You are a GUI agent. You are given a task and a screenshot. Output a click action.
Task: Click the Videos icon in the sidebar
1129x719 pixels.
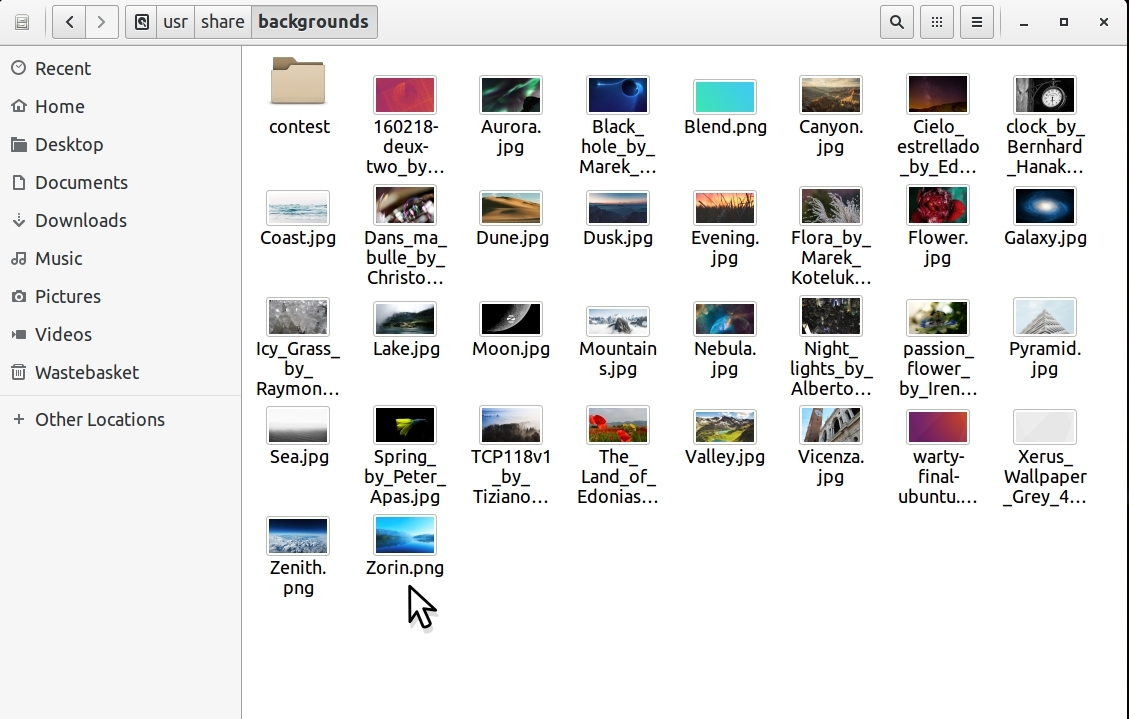click(19, 334)
